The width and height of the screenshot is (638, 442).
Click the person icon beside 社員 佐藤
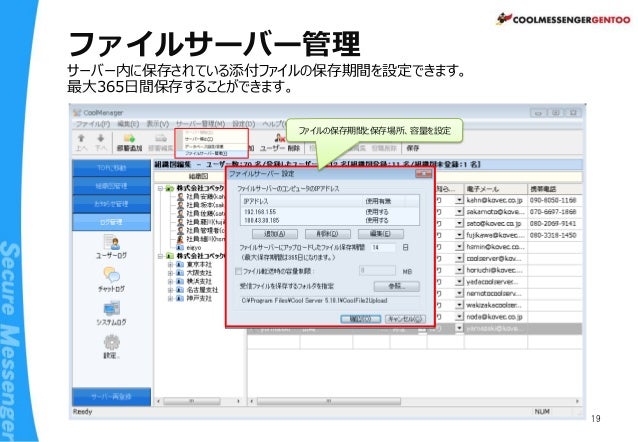click(x=181, y=213)
